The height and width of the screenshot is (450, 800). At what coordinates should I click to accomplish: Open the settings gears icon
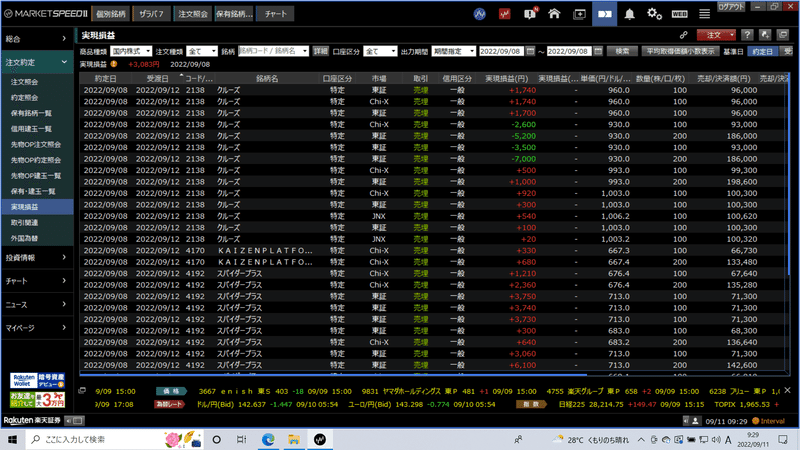tap(655, 14)
